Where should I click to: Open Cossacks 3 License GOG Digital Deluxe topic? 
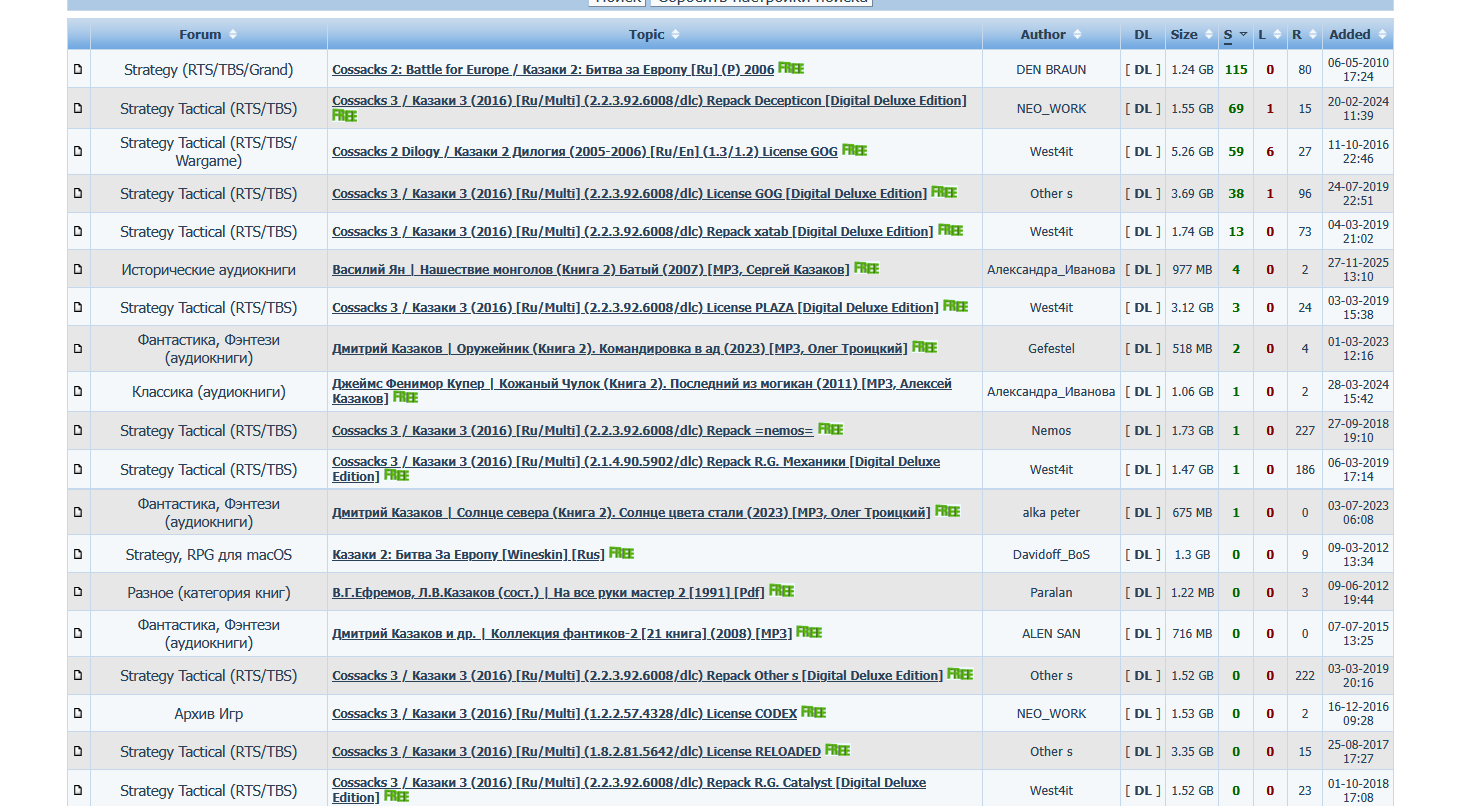point(629,194)
